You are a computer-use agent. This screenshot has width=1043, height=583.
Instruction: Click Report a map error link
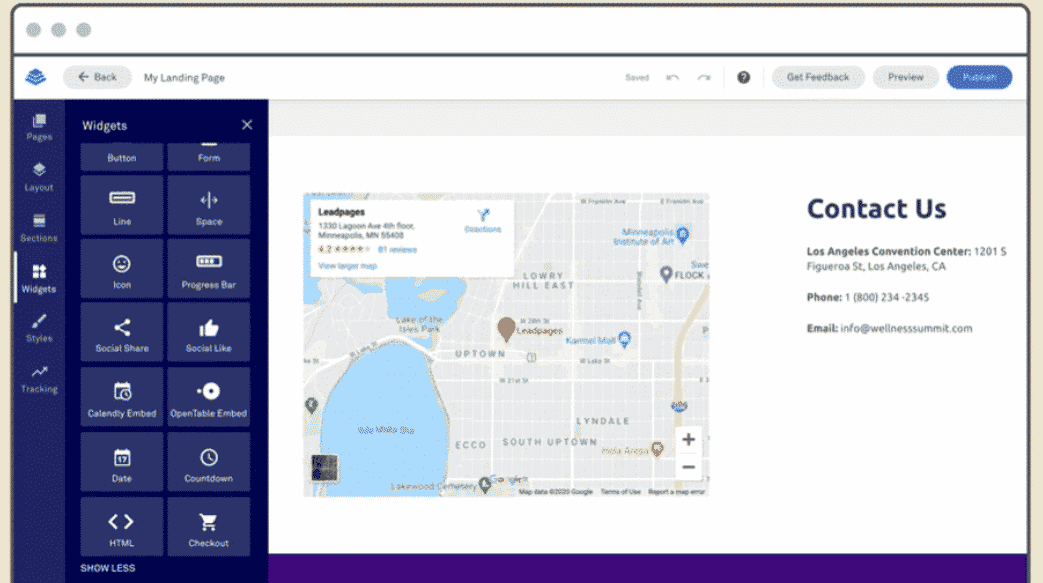pyautogui.click(x=676, y=492)
